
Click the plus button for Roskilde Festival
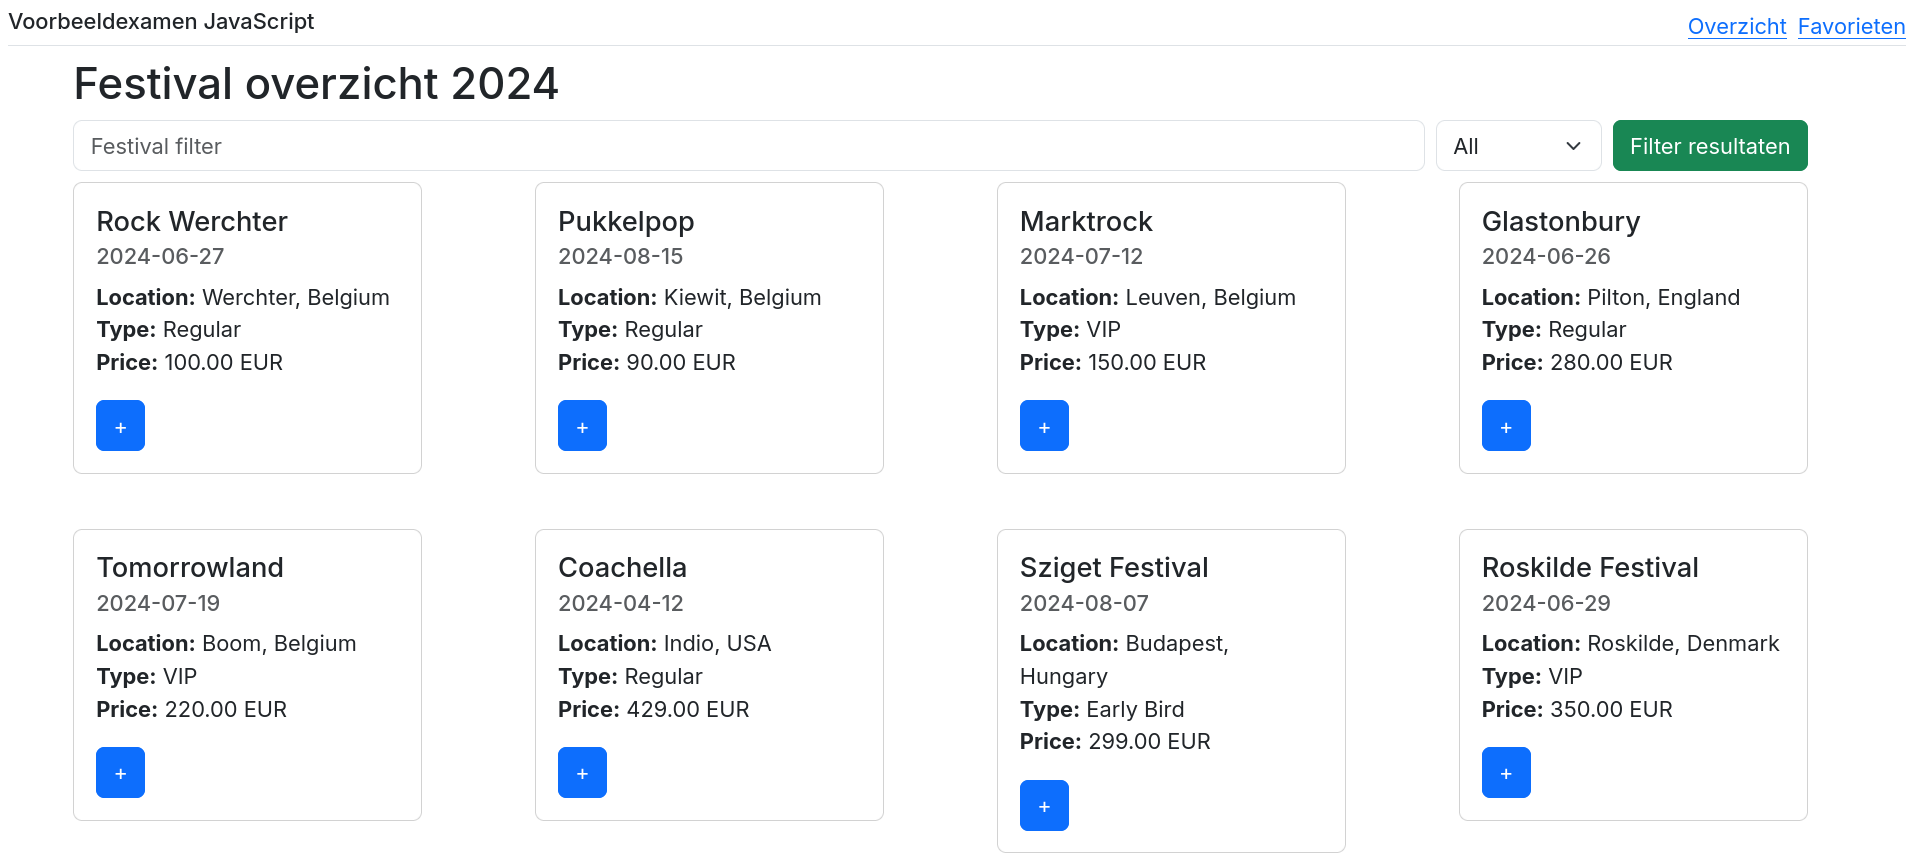coord(1506,772)
